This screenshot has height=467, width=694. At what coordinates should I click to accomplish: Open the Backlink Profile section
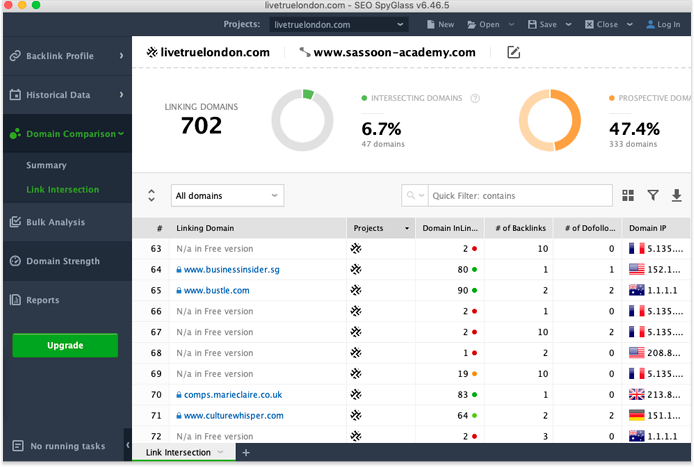[x=67, y=56]
